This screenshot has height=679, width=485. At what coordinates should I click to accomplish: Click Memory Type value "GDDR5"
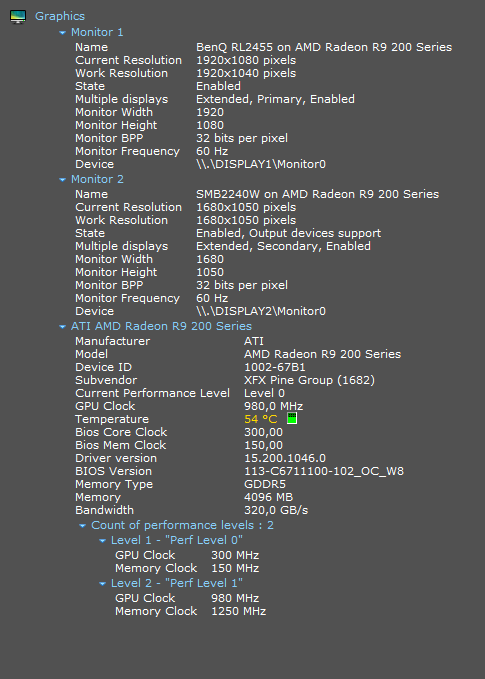[x=265, y=484]
